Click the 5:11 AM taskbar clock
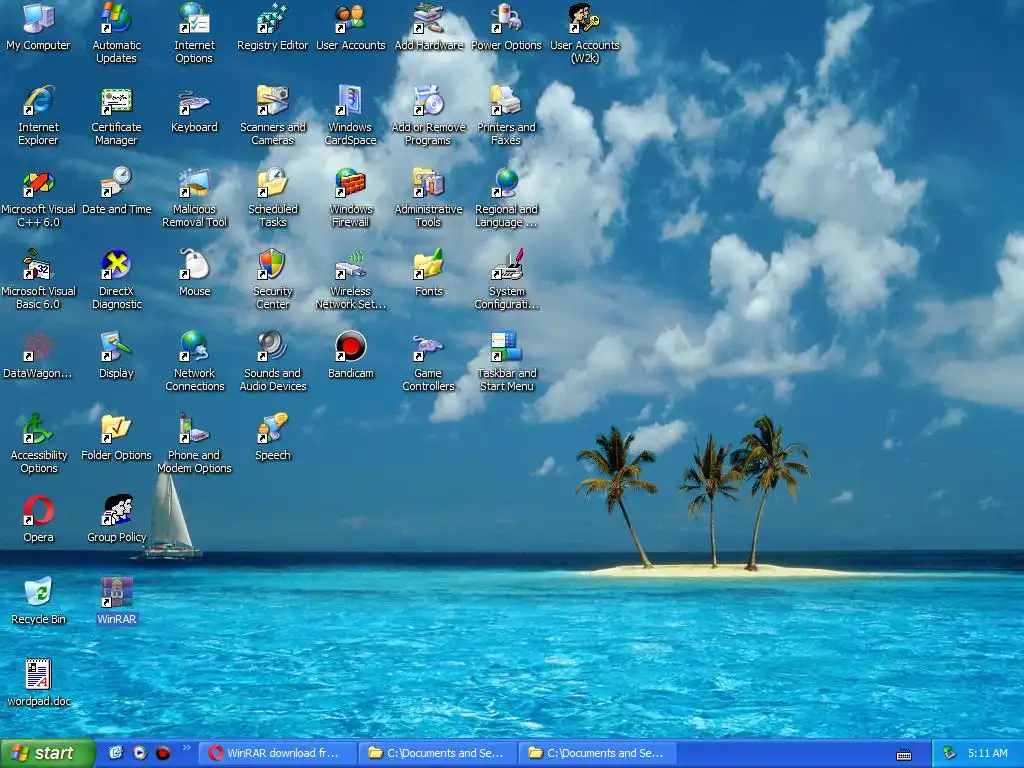The height and width of the screenshot is (768, 1024). click(987, 754)
